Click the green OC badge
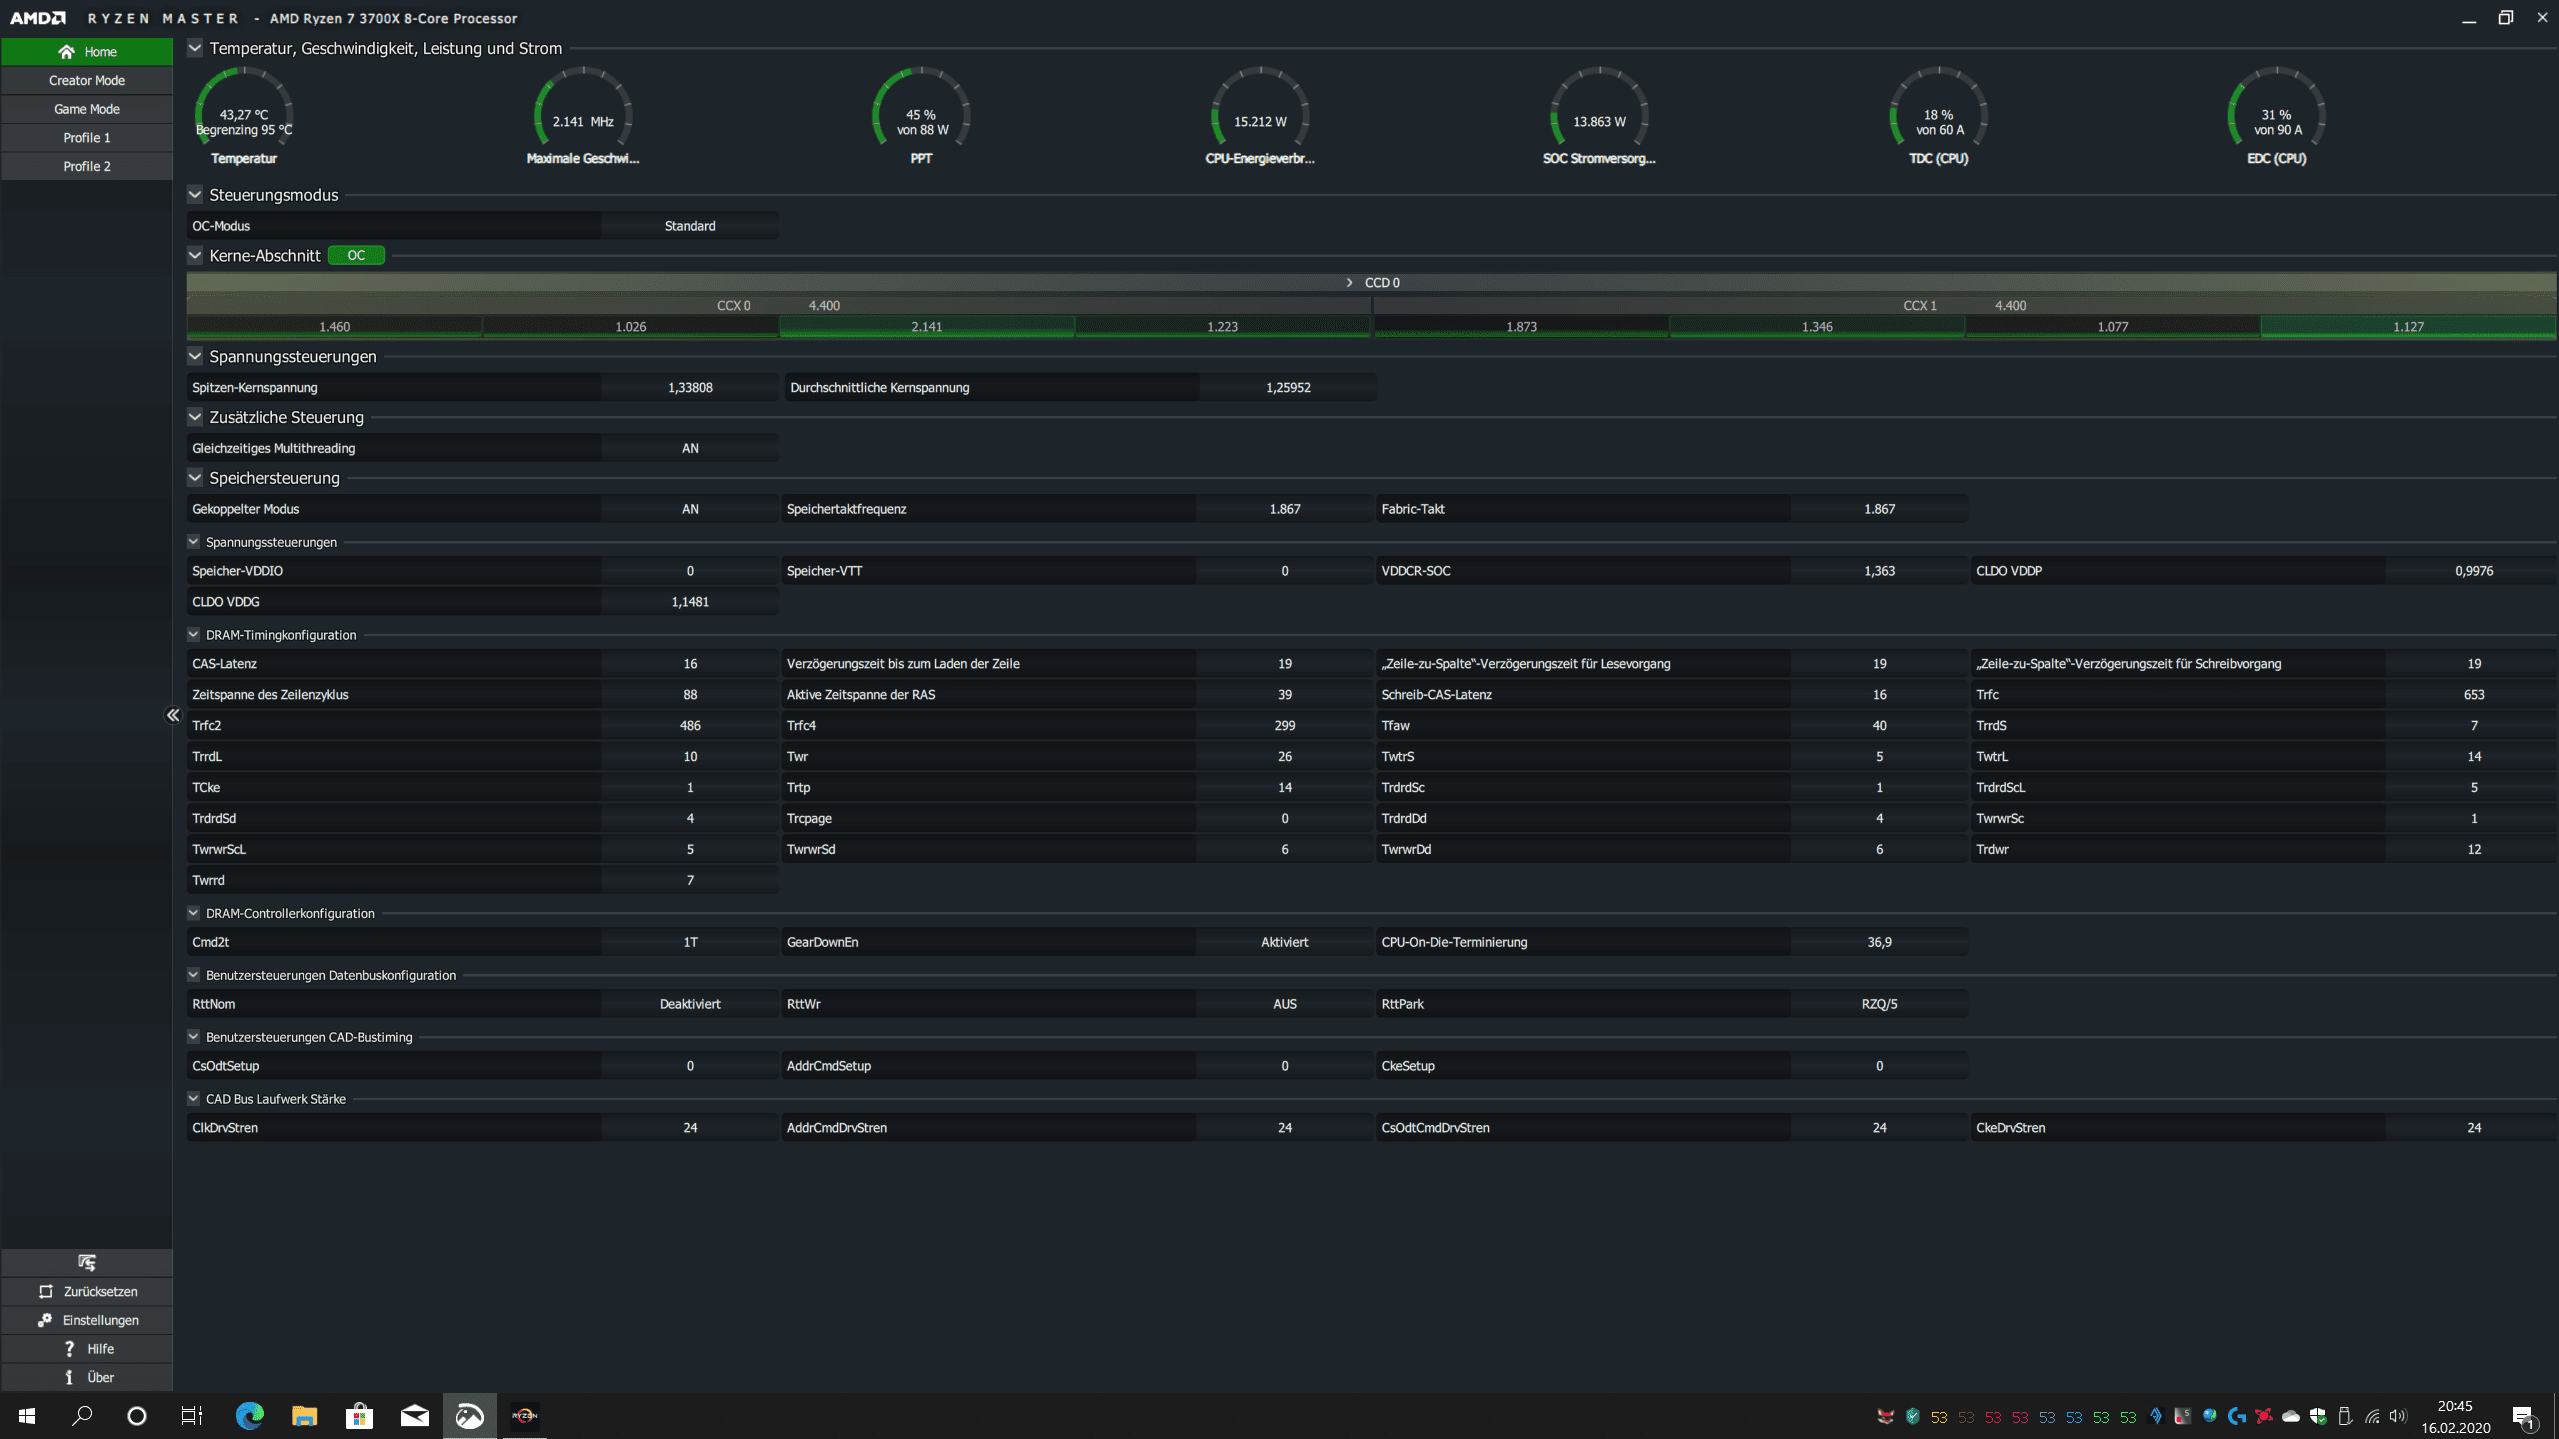 (x=356, y=256)
